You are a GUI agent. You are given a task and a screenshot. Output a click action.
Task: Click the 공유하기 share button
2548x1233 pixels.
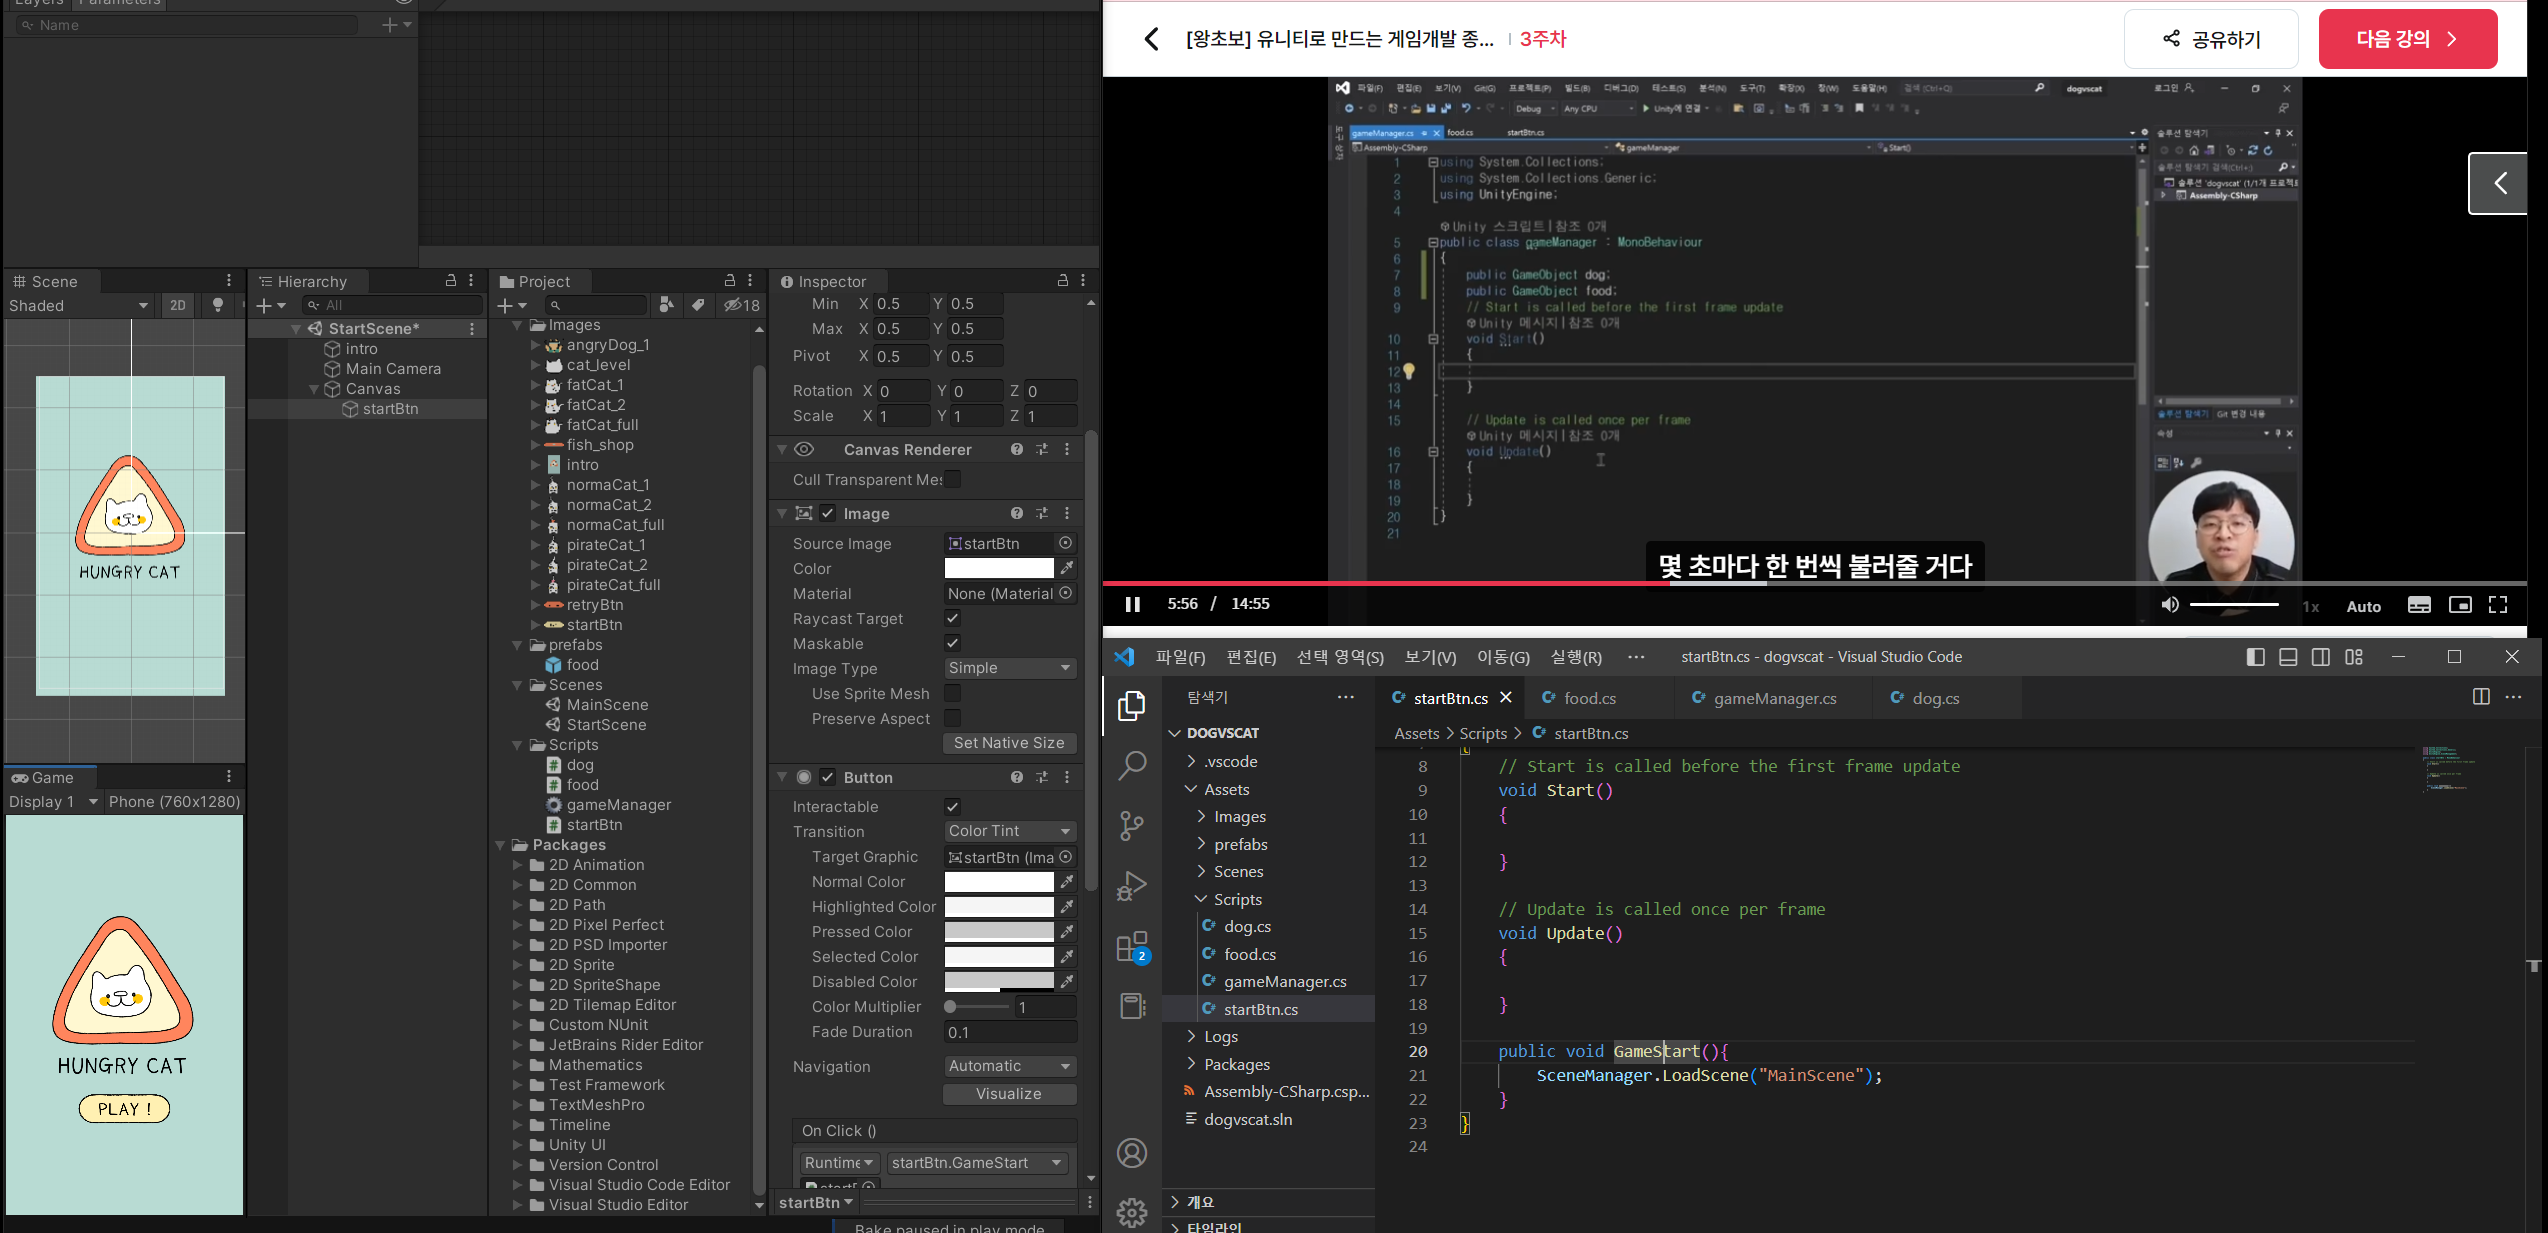pos(2212,39)
